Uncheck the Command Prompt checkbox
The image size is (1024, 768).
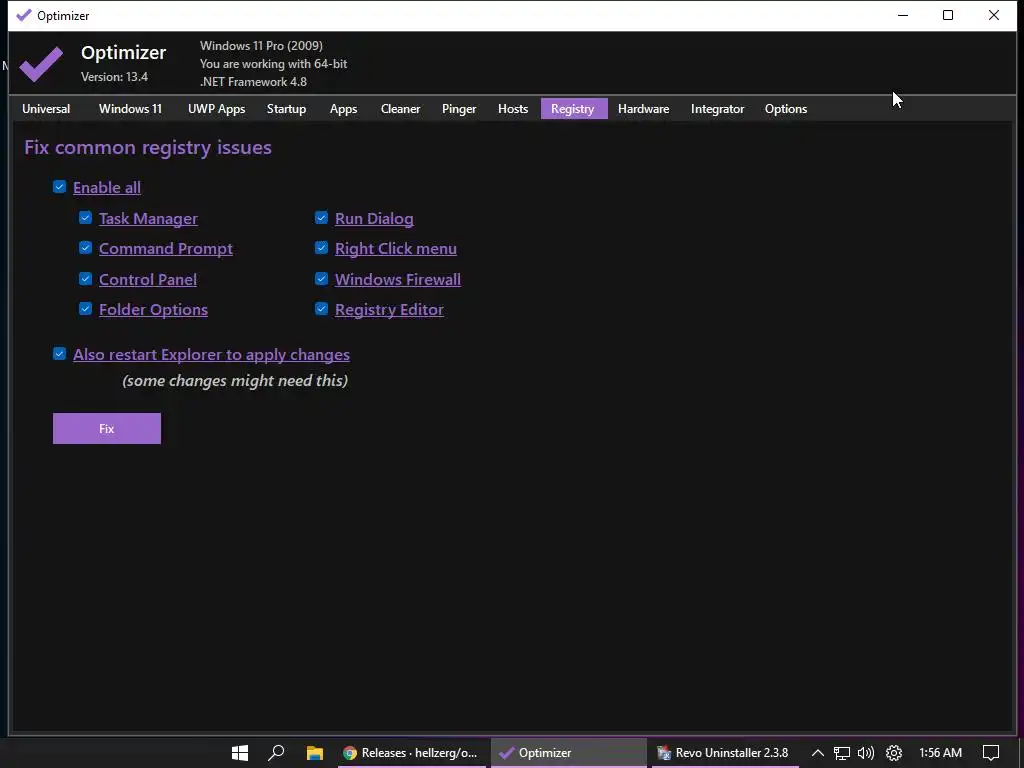click(86, 248)
